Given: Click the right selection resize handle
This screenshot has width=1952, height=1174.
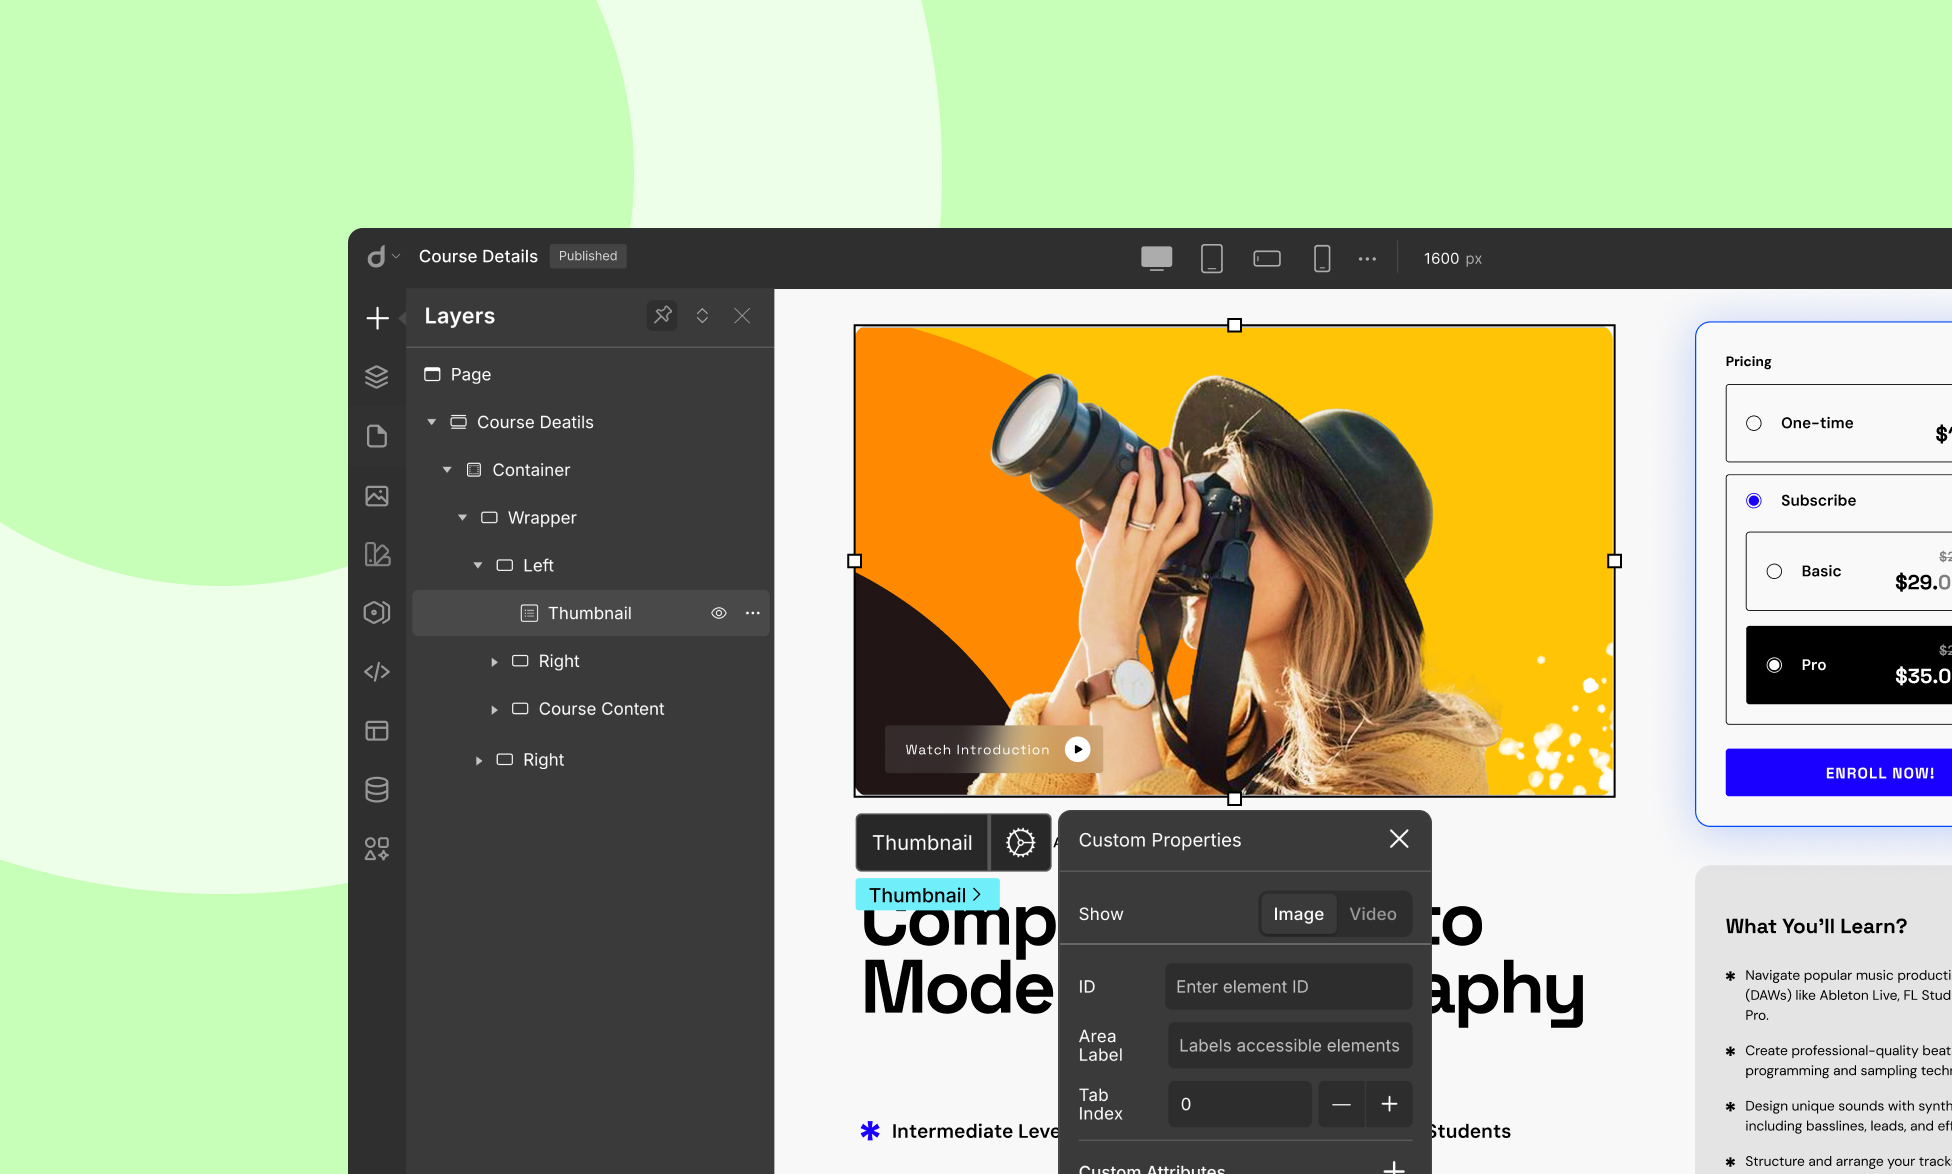Looking at the screenshot, I should [1614, 561].
